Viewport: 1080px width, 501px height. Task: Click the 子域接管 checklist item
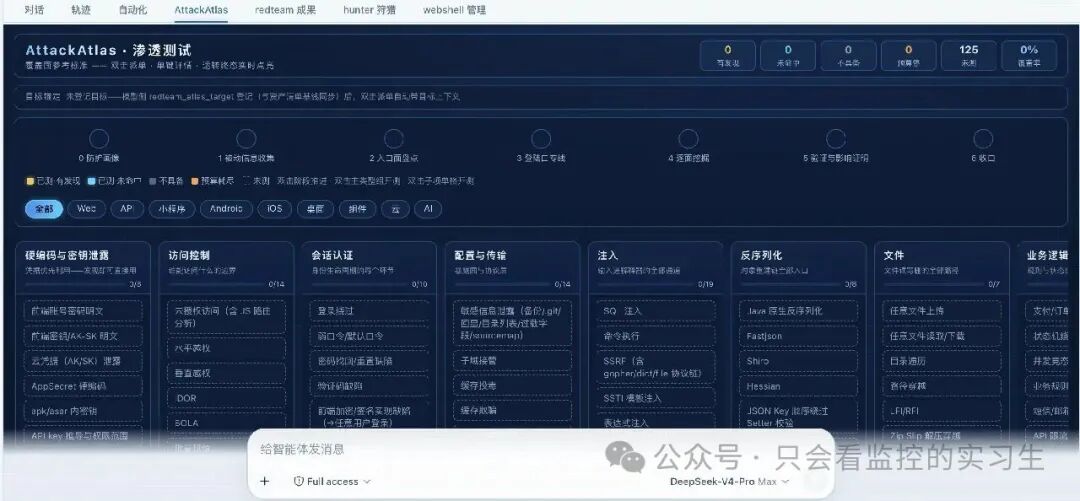(512, 360)
